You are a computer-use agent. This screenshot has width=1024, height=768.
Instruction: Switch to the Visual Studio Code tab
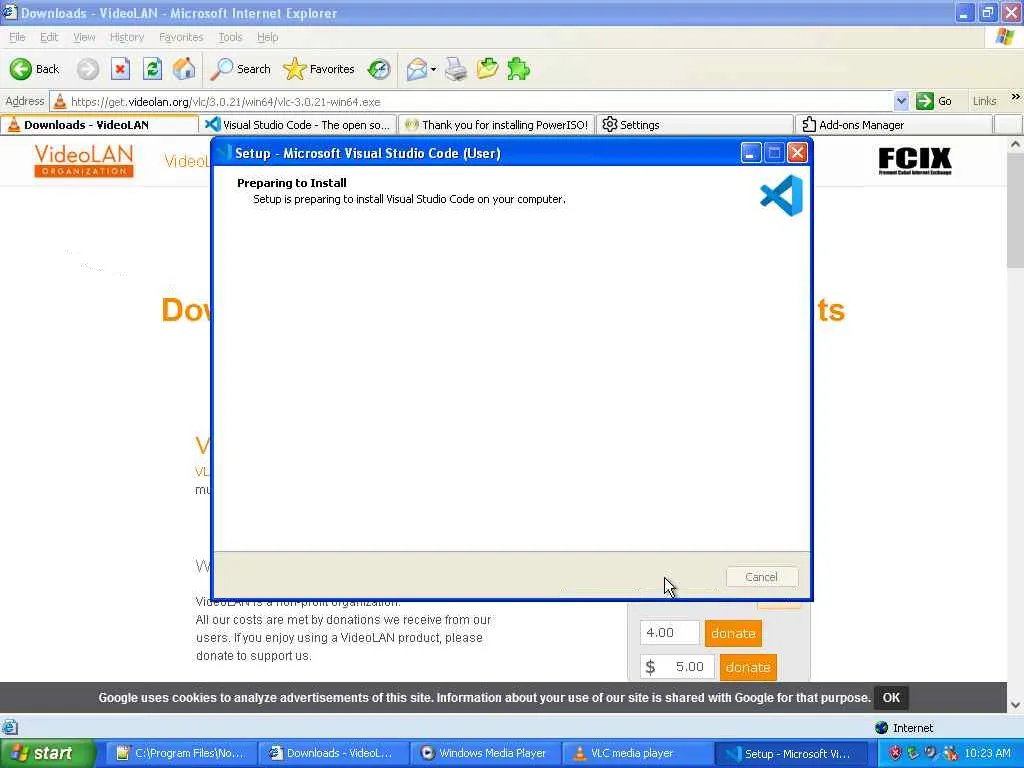click(298, 125)
